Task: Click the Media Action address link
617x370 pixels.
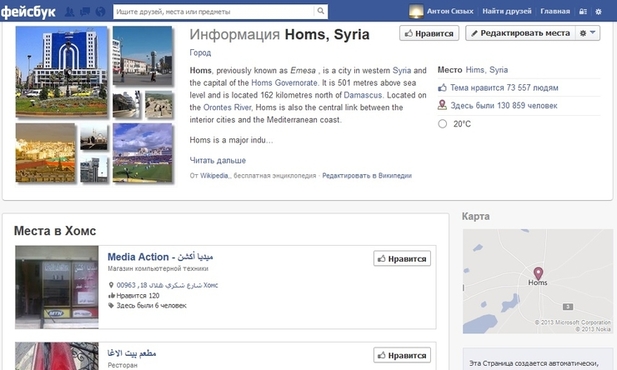Action: point(167,285)
